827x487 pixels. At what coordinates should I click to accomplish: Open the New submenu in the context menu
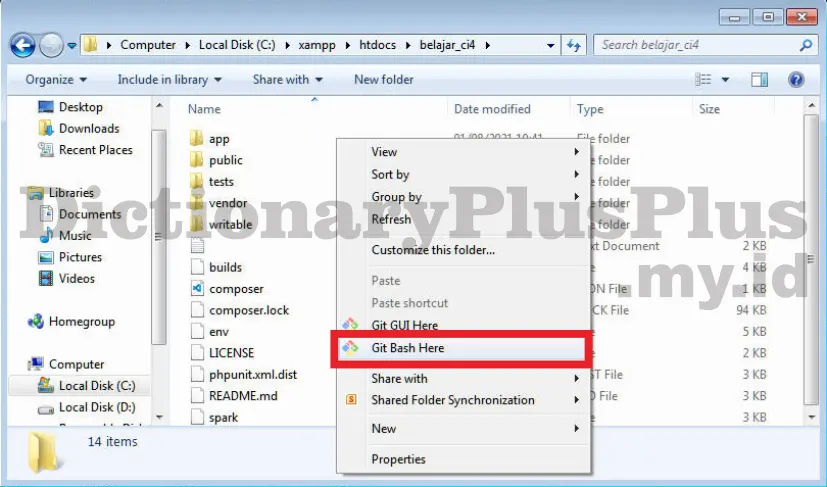point(463,429)
